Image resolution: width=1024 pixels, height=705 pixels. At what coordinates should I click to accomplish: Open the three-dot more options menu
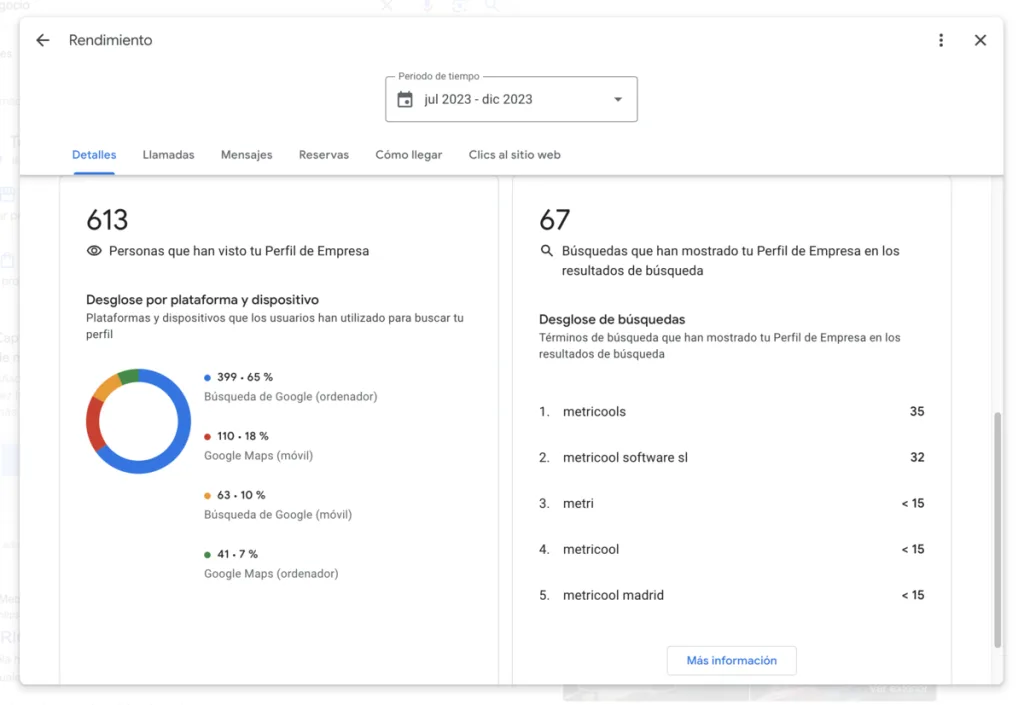(941, 40)
